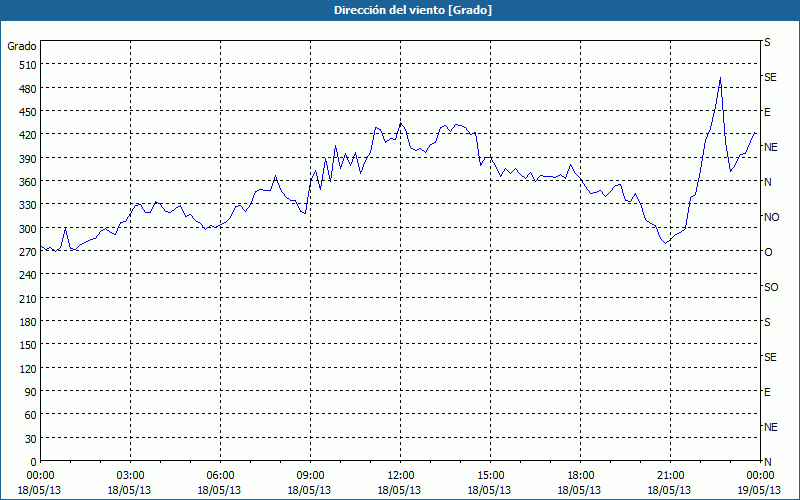Select the 30 degree axis label
Viewport: 800px width, 500px height.
coord(31,439)
